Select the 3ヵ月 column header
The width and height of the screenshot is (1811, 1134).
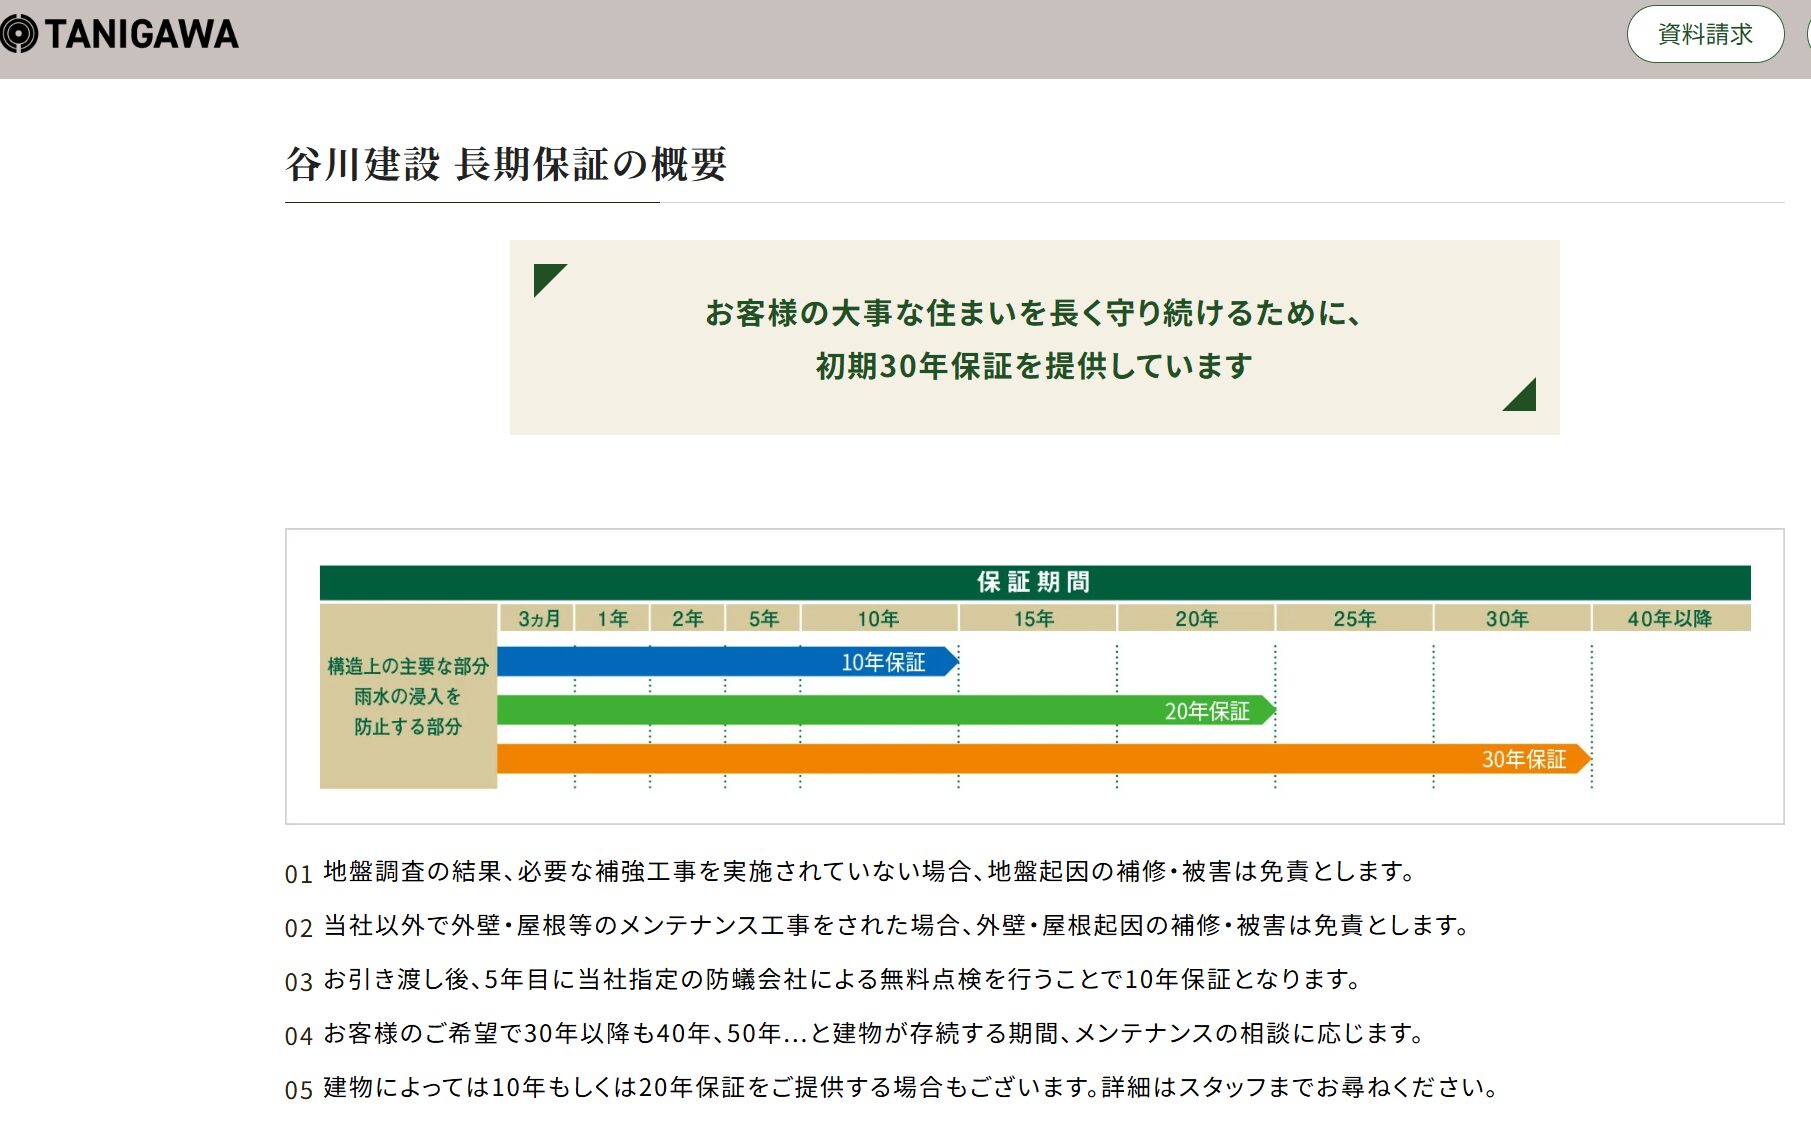coord(538,619)
